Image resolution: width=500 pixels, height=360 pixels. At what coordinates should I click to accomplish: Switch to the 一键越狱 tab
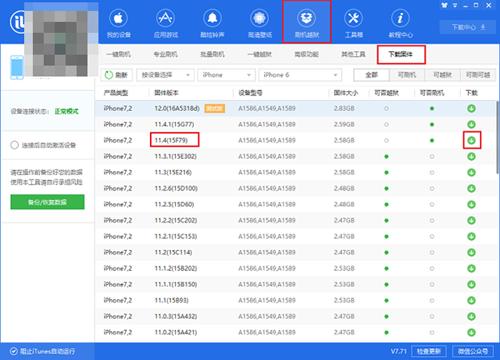[x=260, y=54]
